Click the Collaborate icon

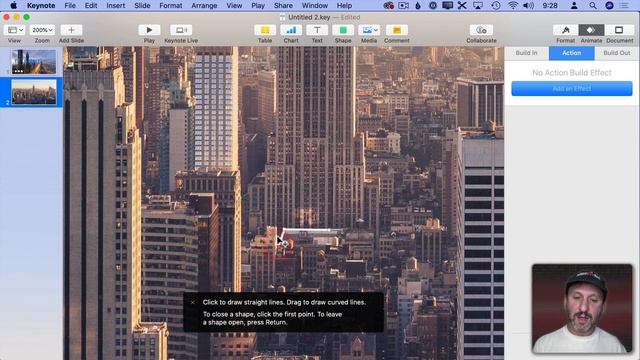click(x=481, y=30)
